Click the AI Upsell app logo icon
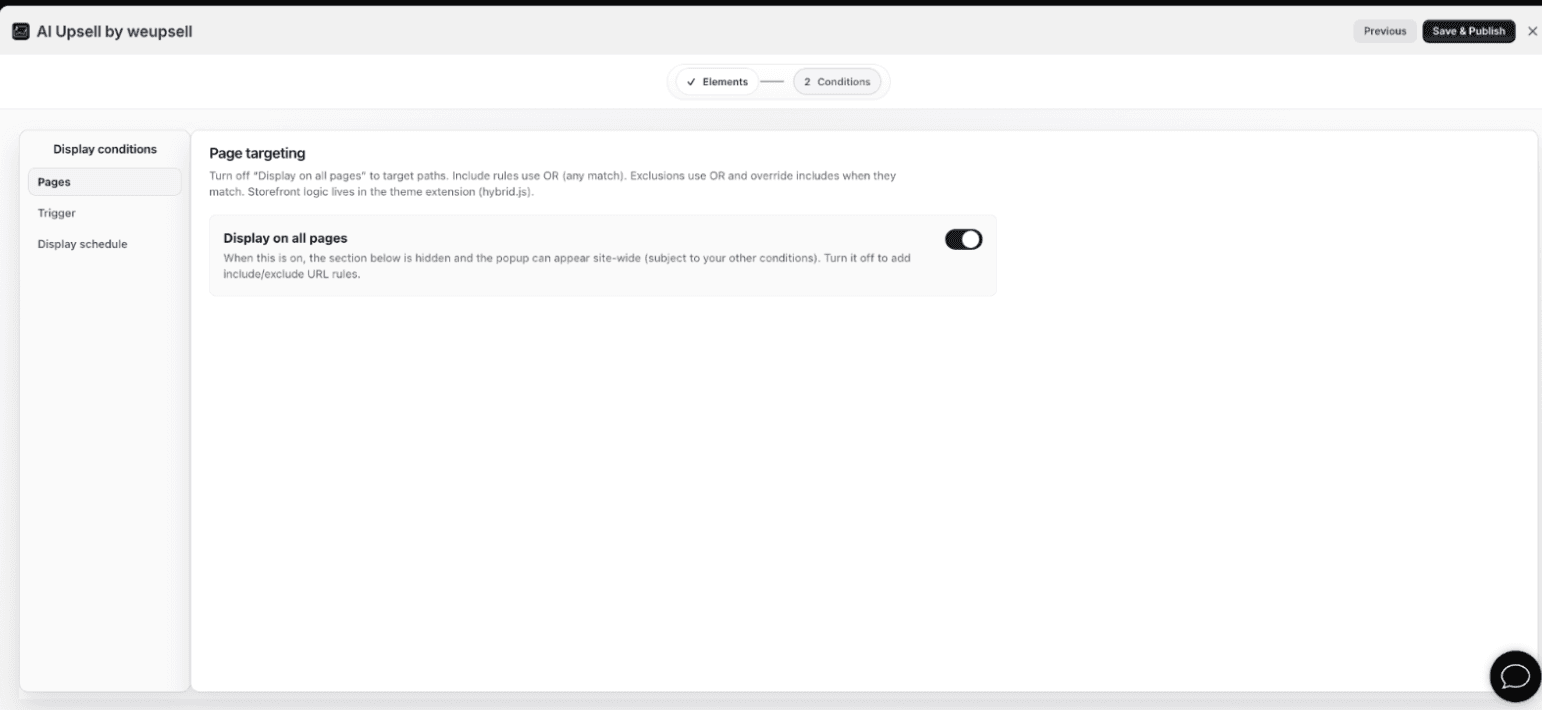This screenshot has width=1542, height=710. pos(20,32)
